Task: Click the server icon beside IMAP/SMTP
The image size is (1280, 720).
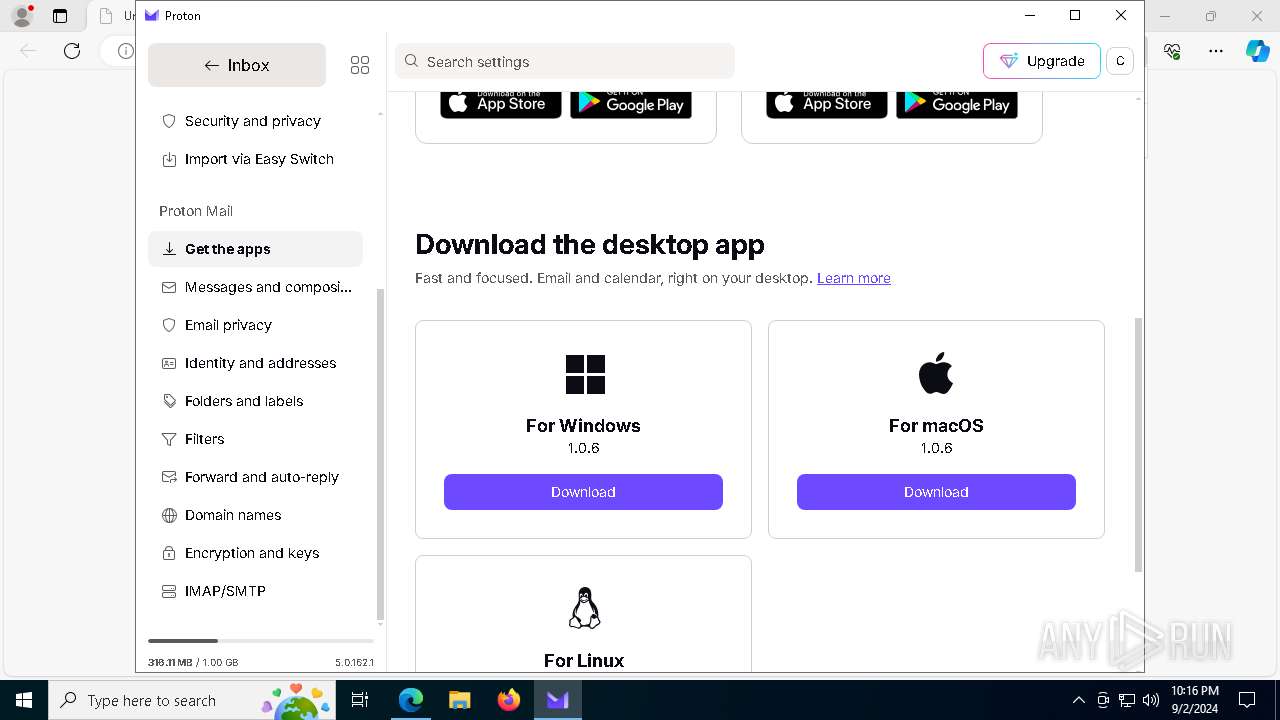Action: (169, 591)
